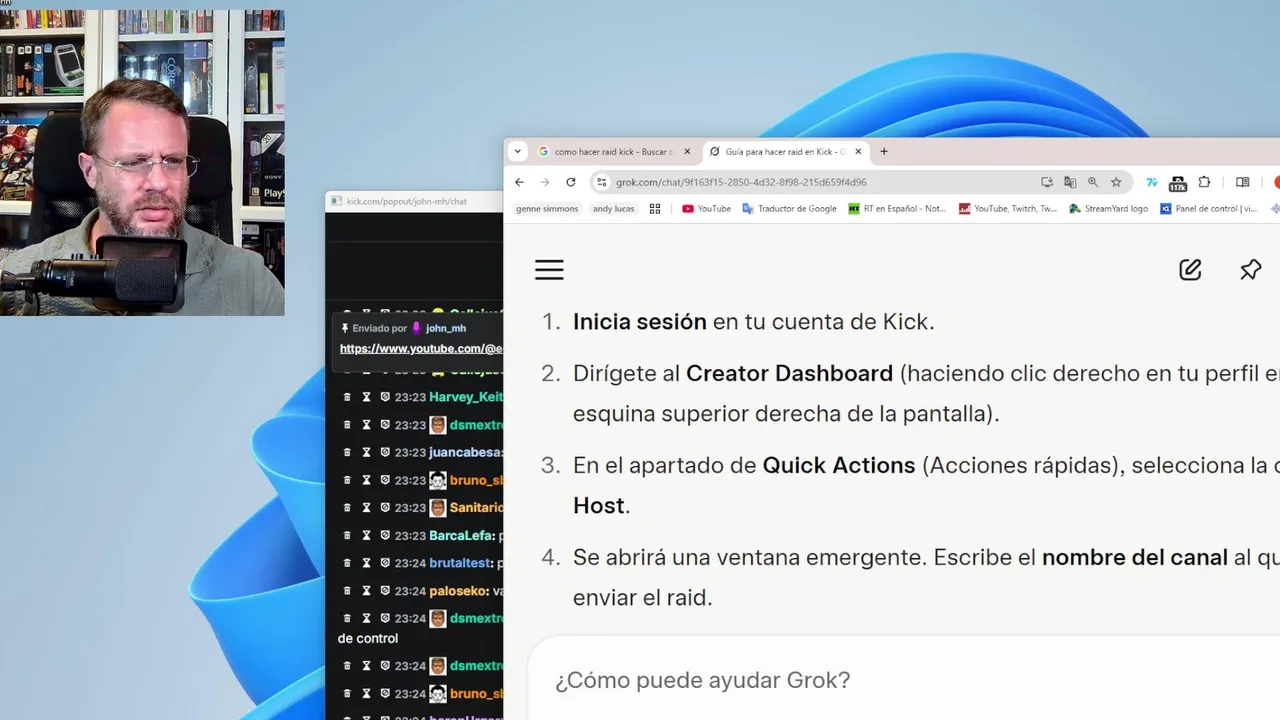The image size is (1280, 720).
Task: Click the Harvey_Keit username in Kick chat
Action: (x=466, y=397)
